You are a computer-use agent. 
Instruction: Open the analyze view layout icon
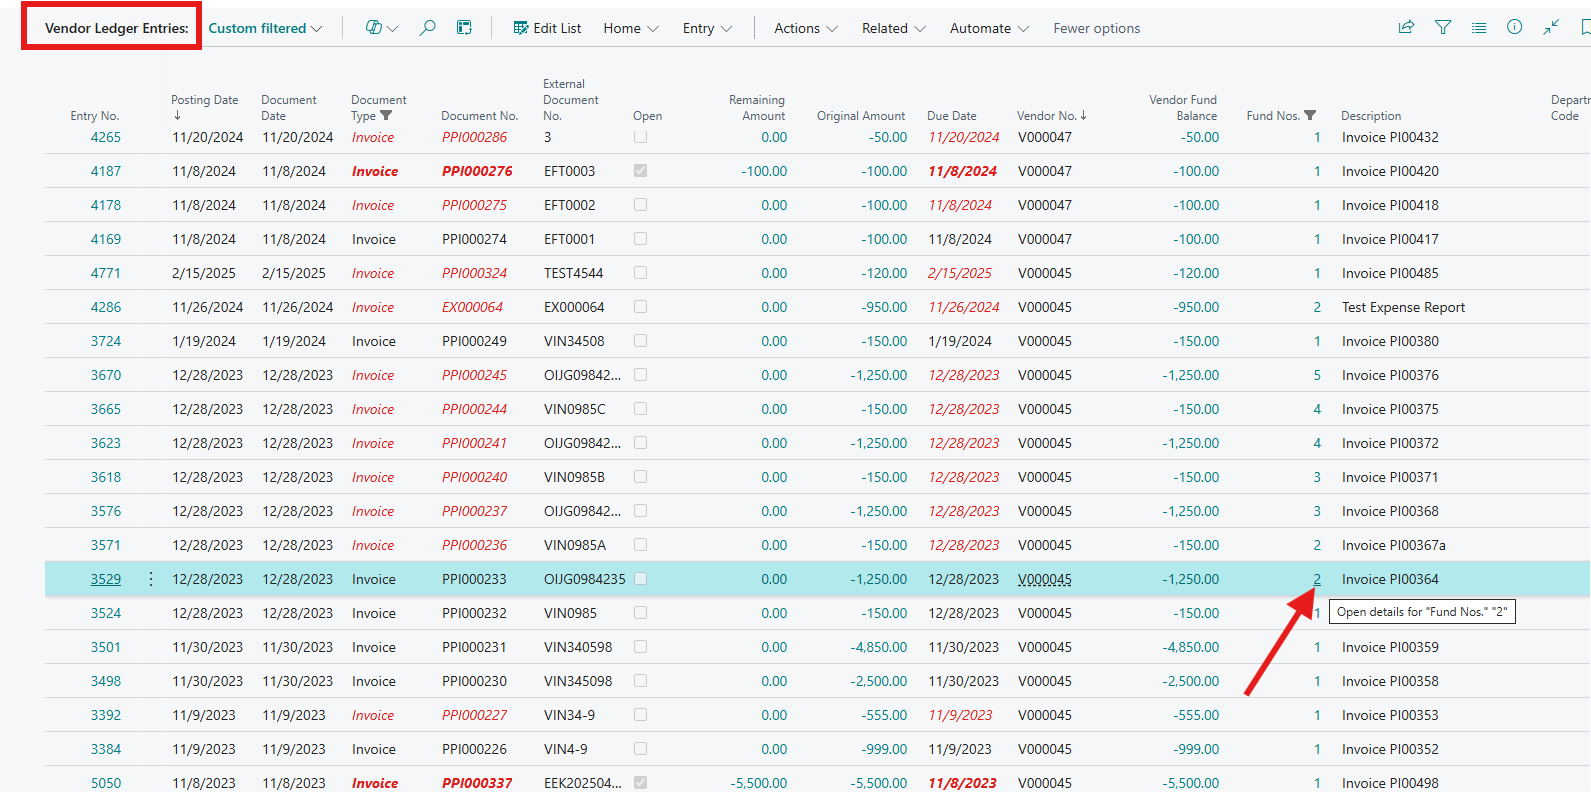(x=464, y=28)
